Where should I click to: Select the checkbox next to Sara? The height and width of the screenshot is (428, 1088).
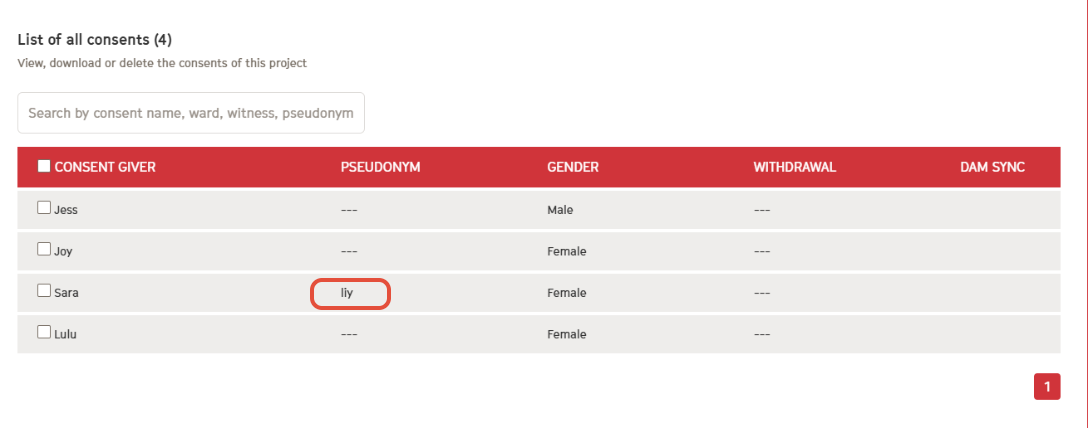point(44,291)
